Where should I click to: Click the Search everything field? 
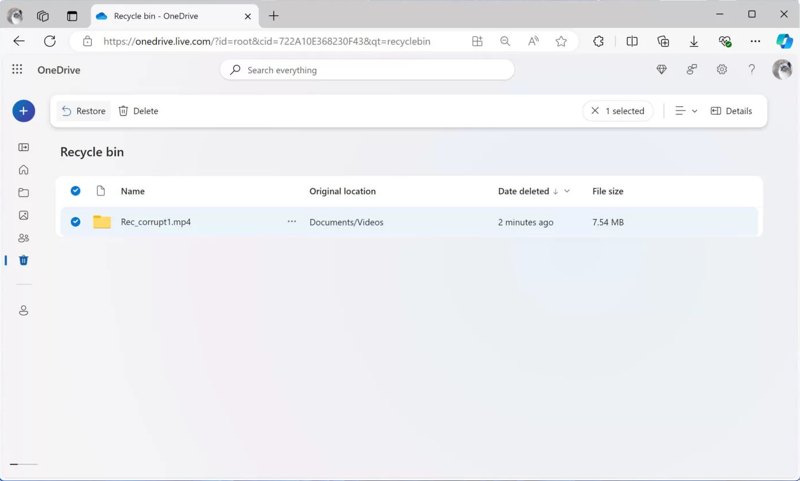[367, 70]
